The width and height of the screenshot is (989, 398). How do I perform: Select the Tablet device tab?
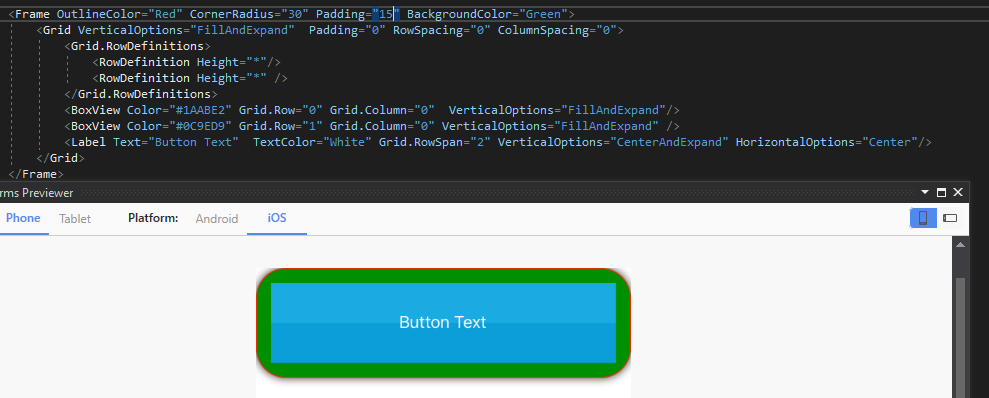click(75, 219)
